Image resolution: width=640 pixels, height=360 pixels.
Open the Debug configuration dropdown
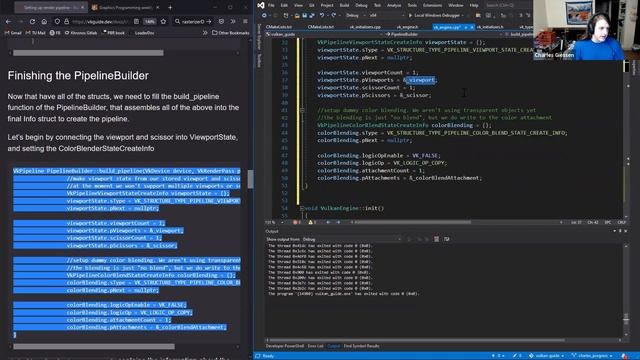coord(355,16)
